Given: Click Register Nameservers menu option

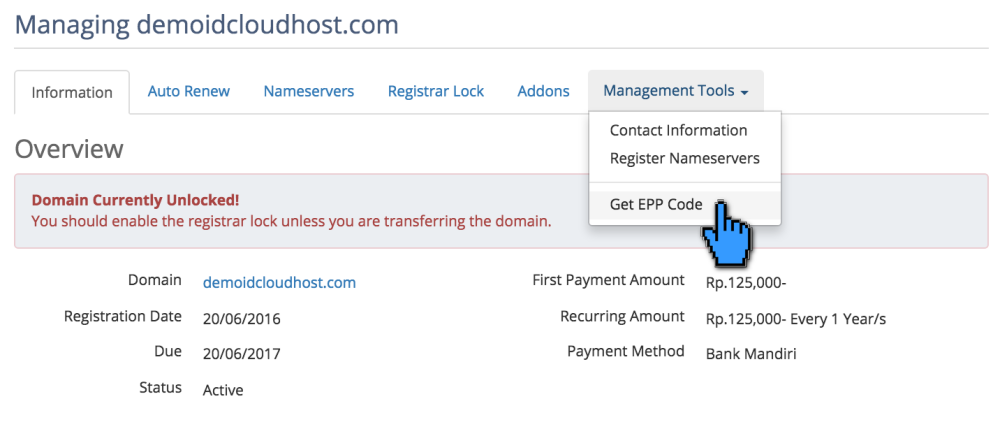Looking at the screenshot, I should [684, 158].
